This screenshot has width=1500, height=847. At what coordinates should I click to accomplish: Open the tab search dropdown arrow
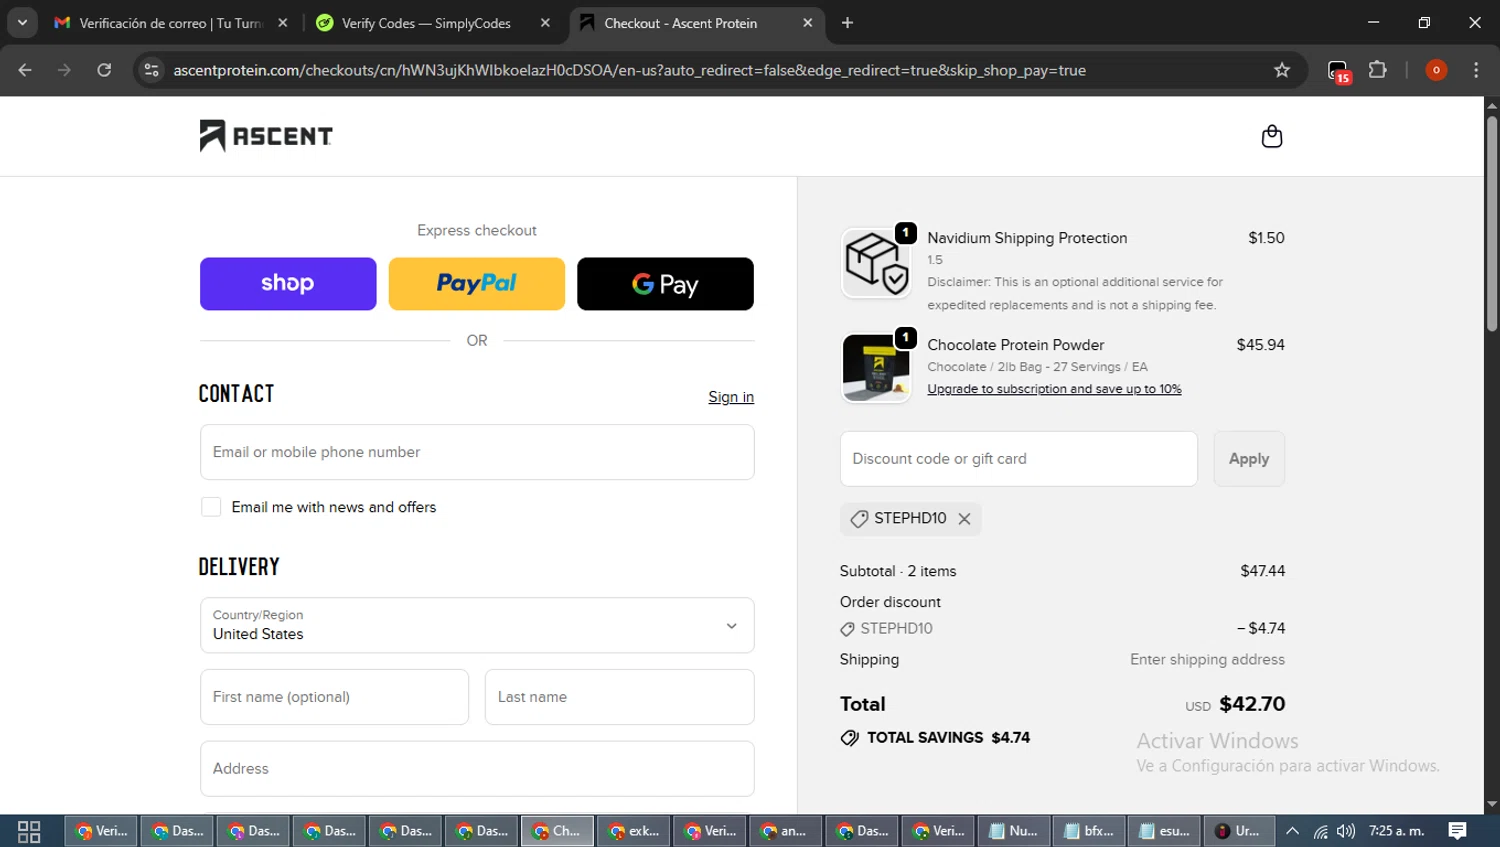(x=22, y=23)
